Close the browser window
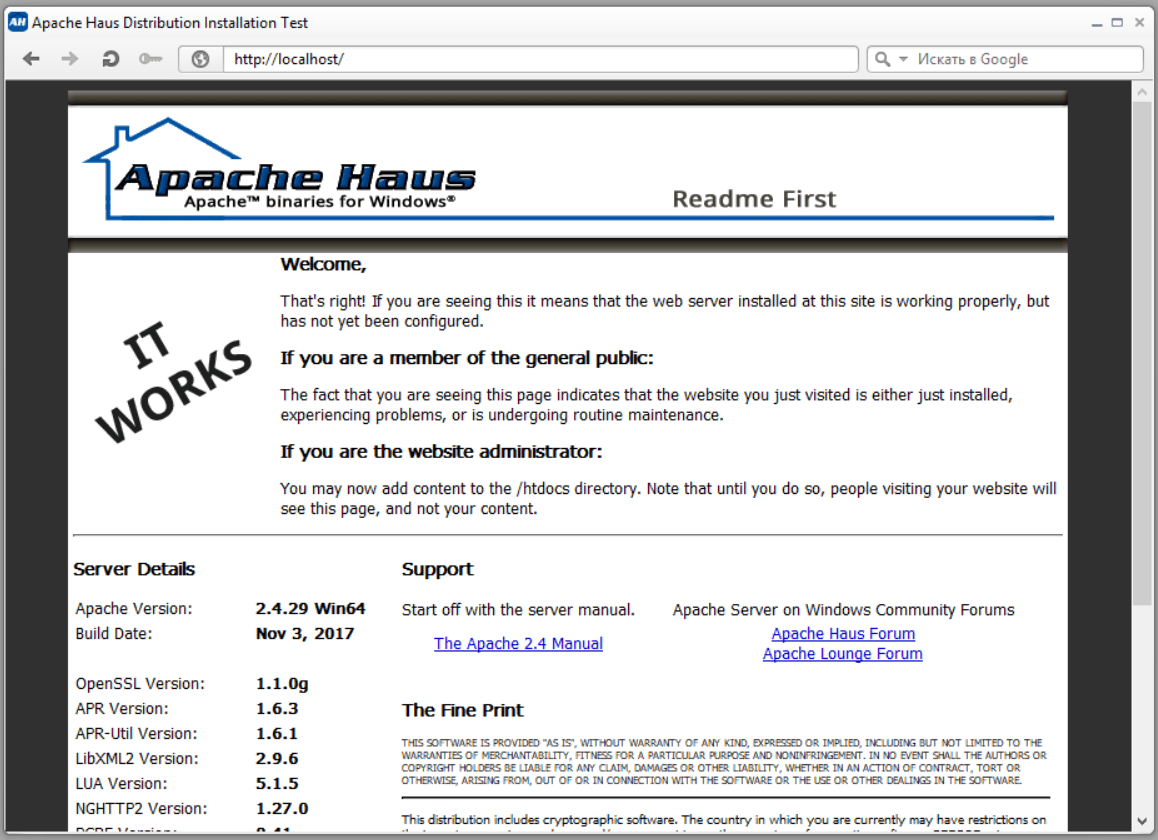Screen dimensions: 1158x840 click(1140, 23)
